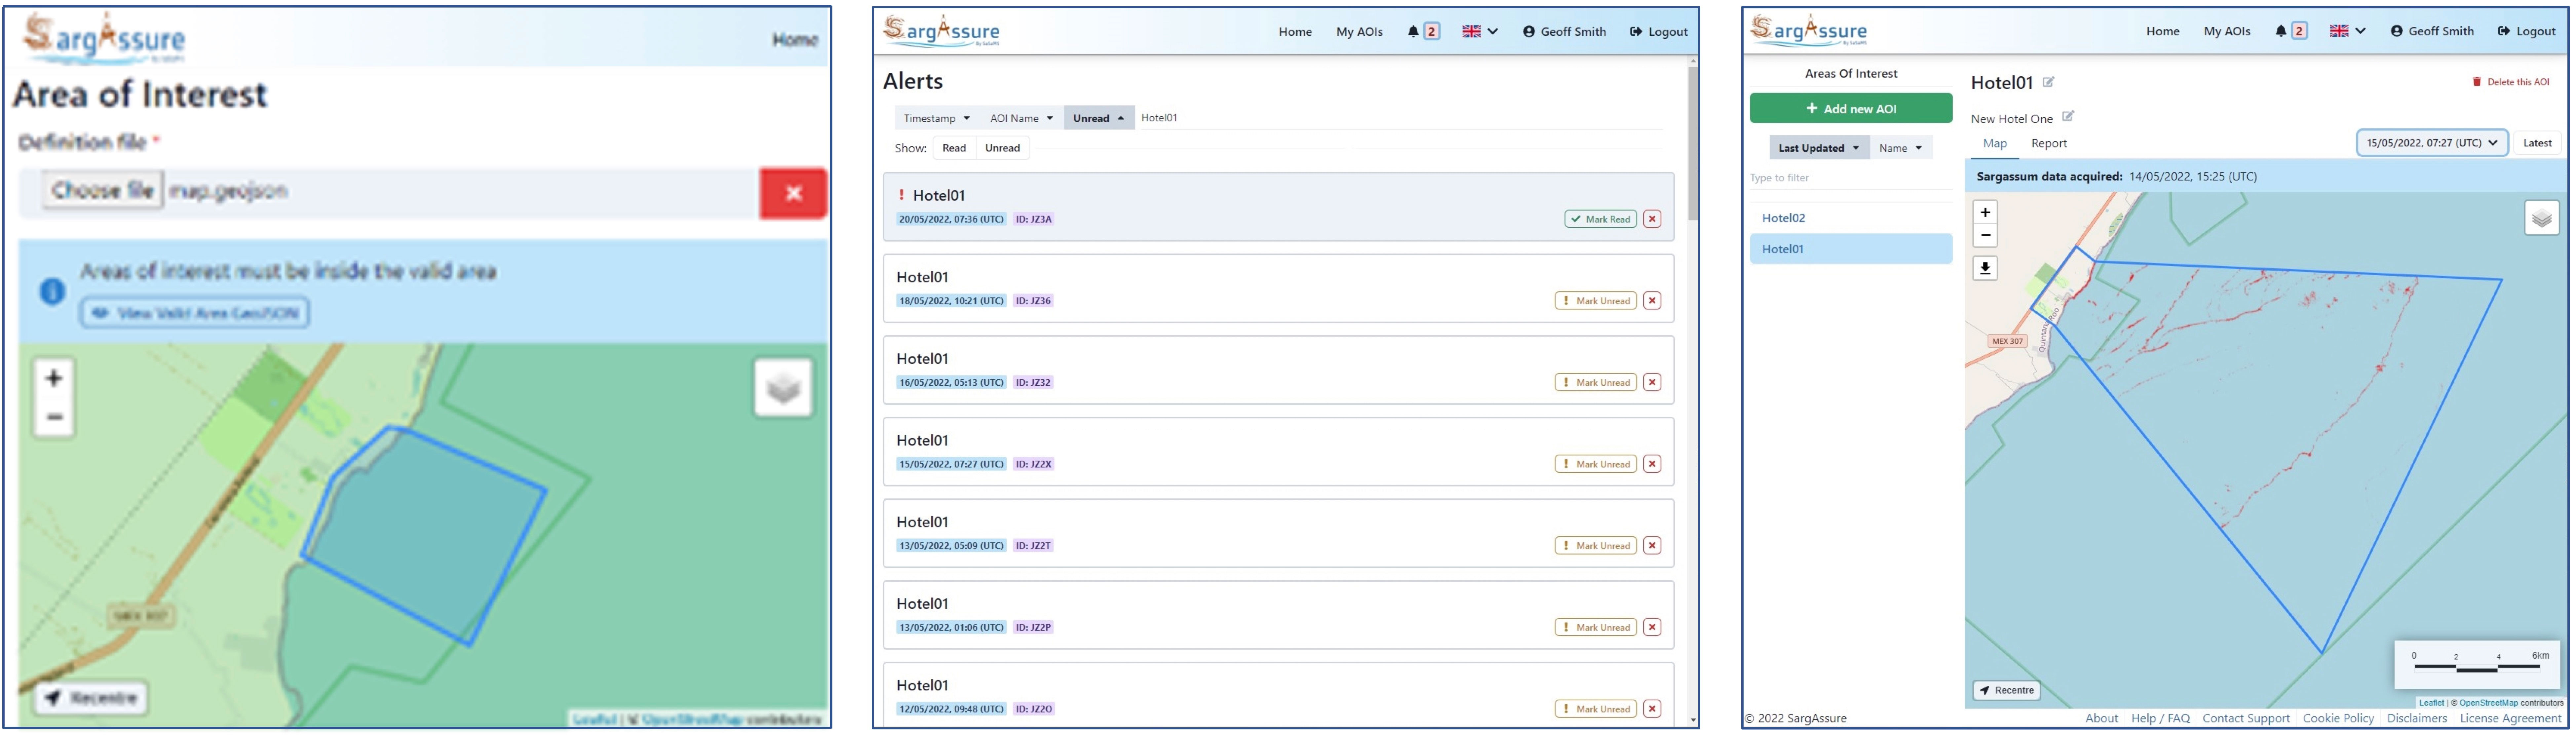
Task: Click Logout in the Hotel01 AOI window
Action: click(x=2527, y=31)
